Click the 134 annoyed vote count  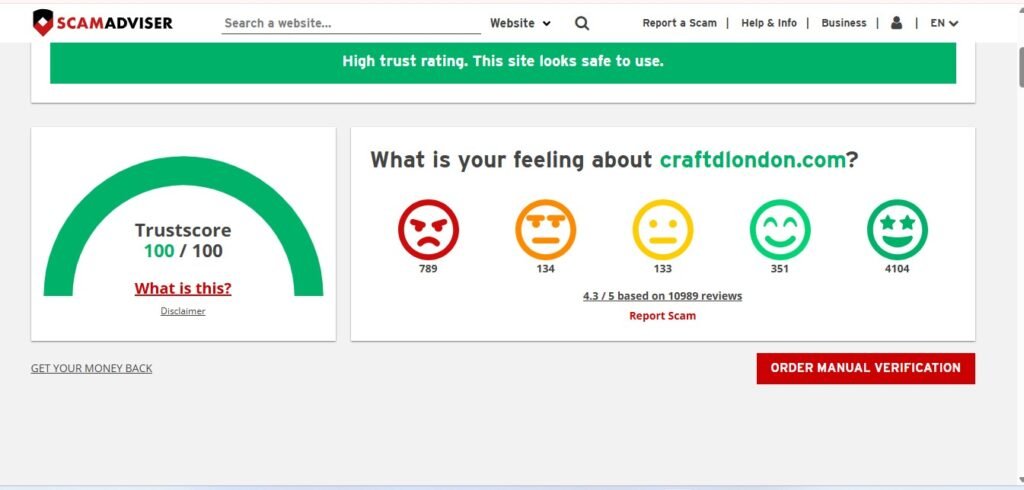[545, 269]
